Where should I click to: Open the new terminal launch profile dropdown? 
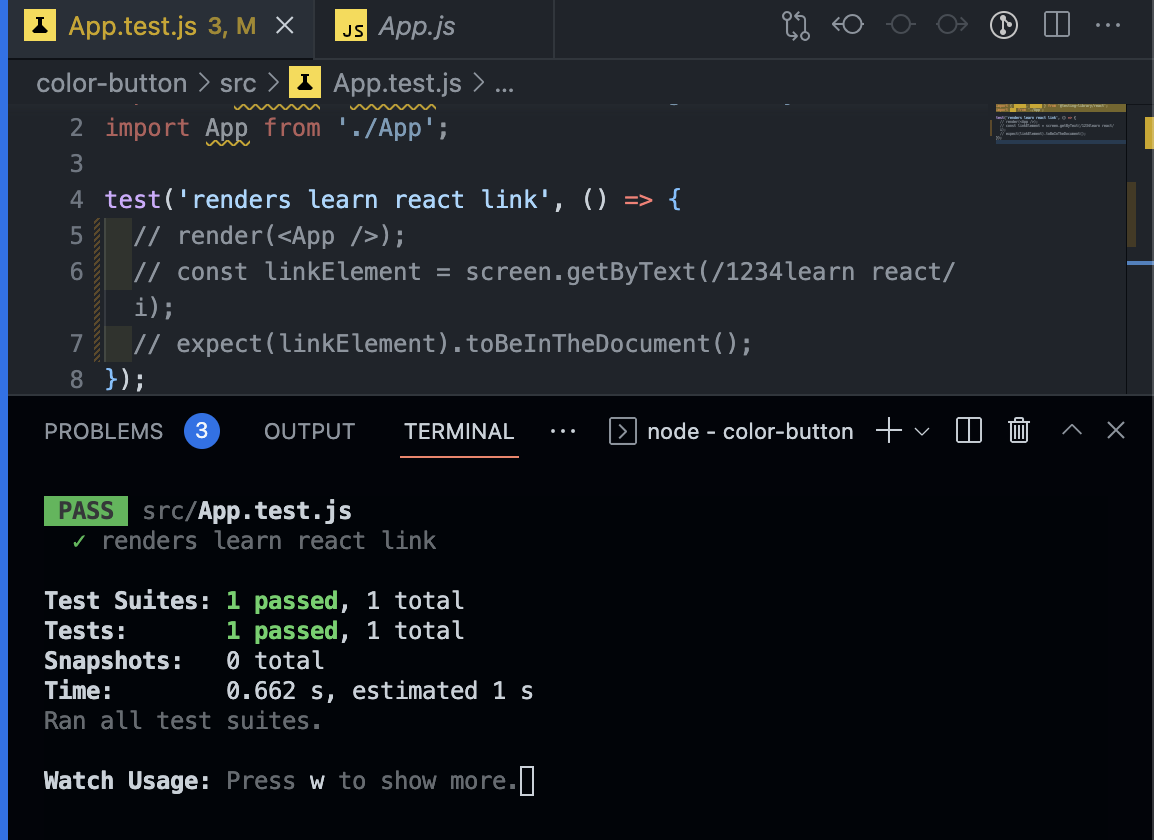coord(922,431)
